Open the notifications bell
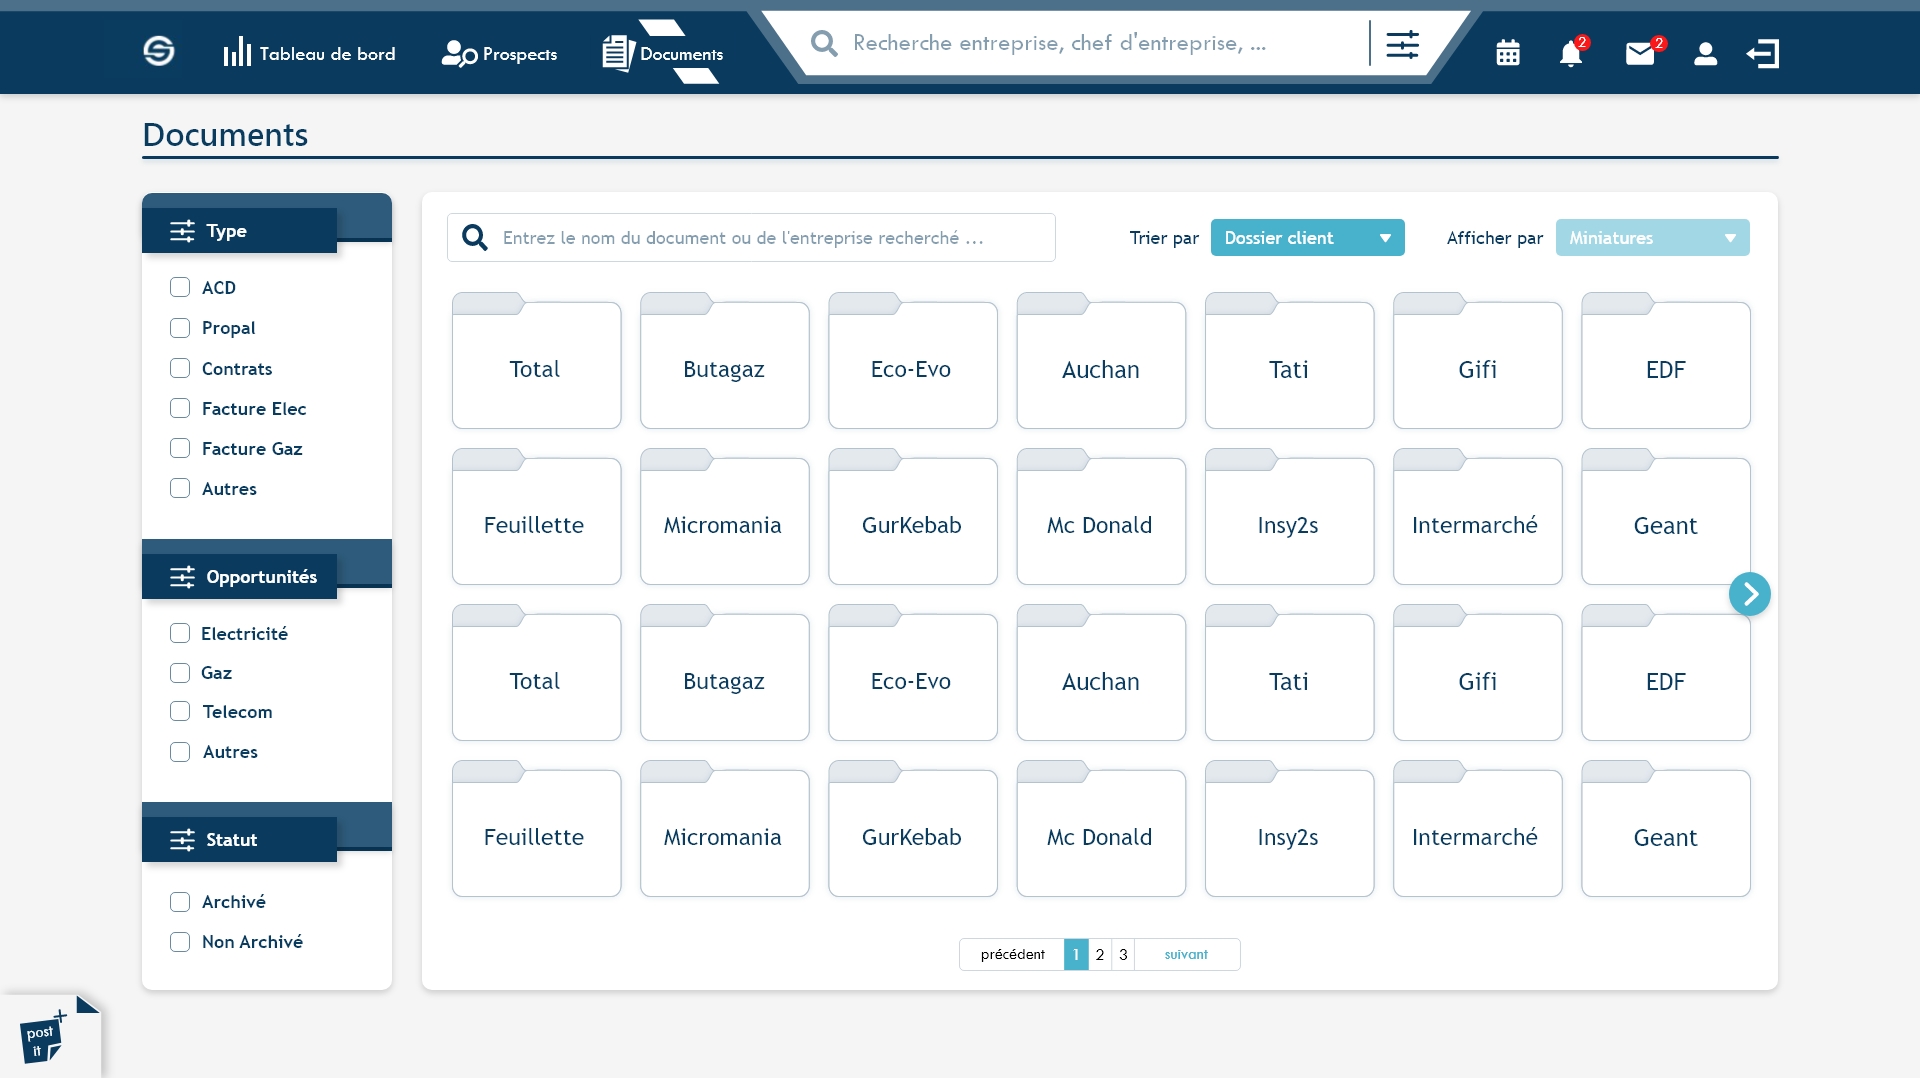The width and height of the screenshot is (1920, 1078). pyautogui.click(x=1572, y=52)
